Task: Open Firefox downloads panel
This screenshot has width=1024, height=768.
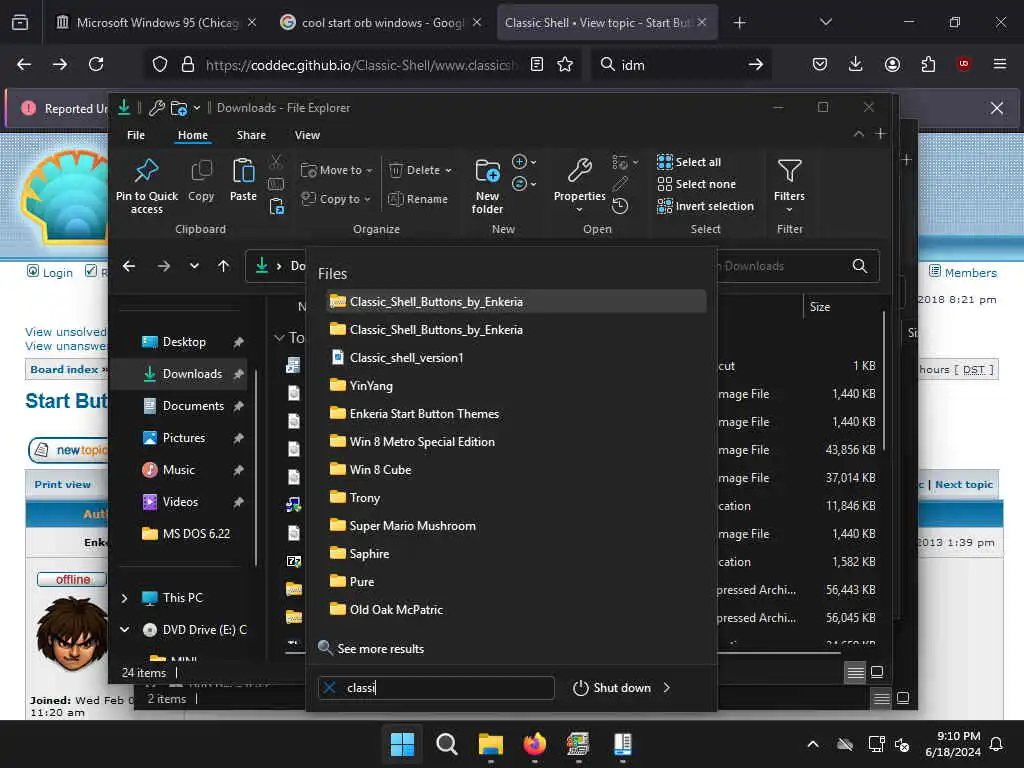Action: [856, 64]
